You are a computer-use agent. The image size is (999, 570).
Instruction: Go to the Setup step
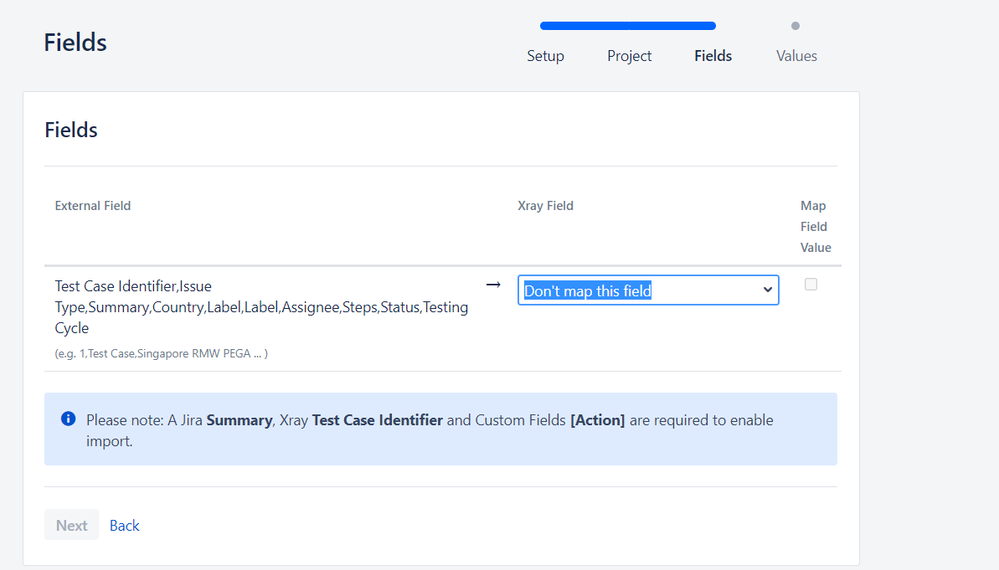[545, 56]
